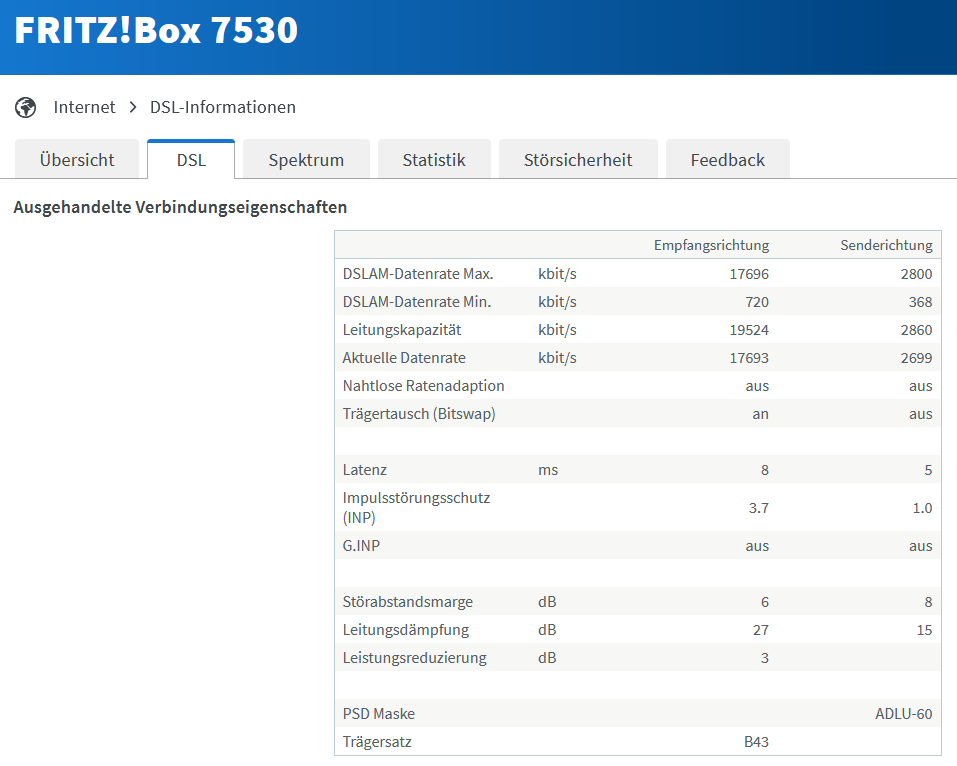Select the Störabstandsmarge row label
Viewport: 957px width, 766px height.
click(408, 602)
